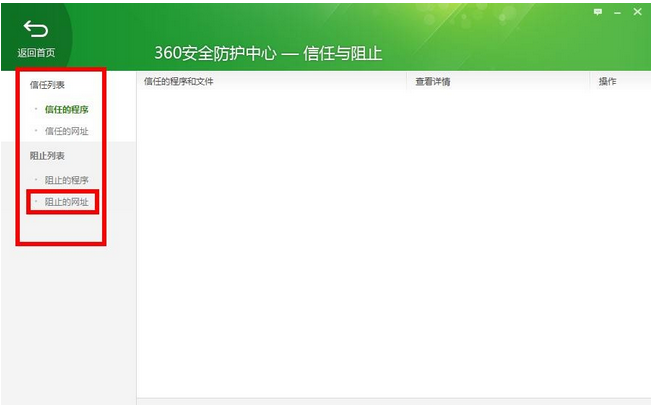Click the 阻止列表 section heading
The width and height of the screenshot is (652, 405).
click(x=47, y=156)
